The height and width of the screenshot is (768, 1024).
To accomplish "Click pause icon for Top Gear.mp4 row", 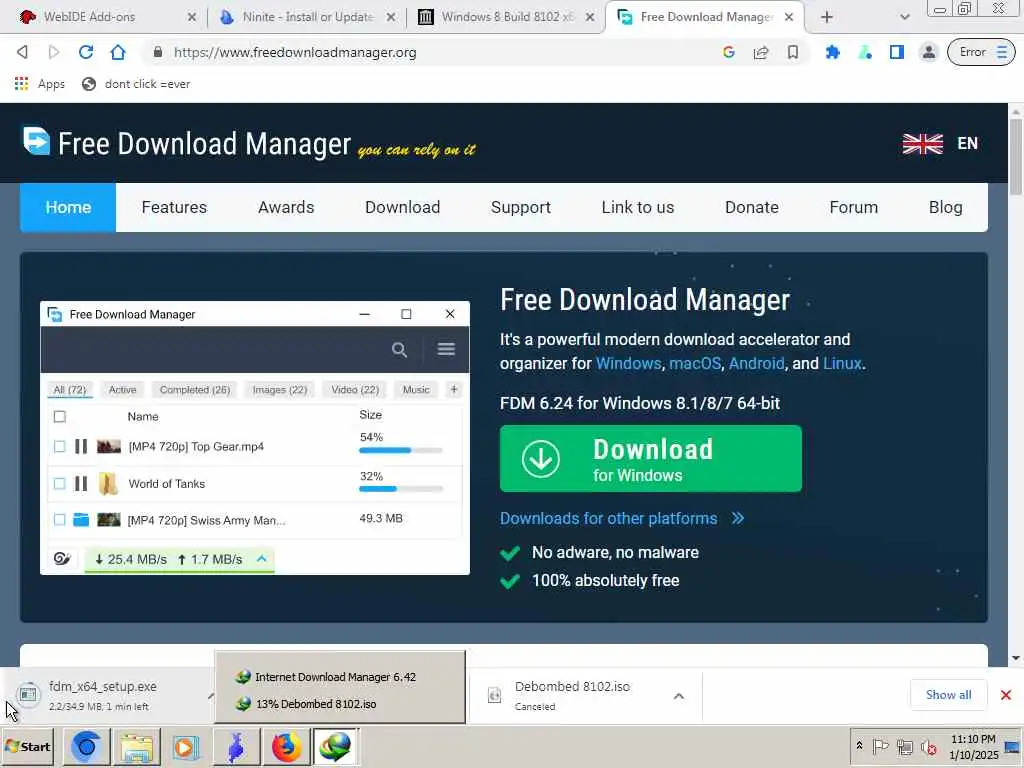I will point(81,446).
